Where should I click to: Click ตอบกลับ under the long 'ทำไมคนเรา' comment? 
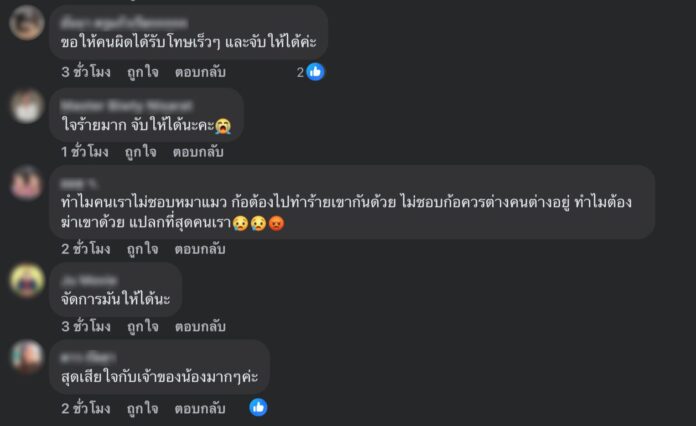200,249
